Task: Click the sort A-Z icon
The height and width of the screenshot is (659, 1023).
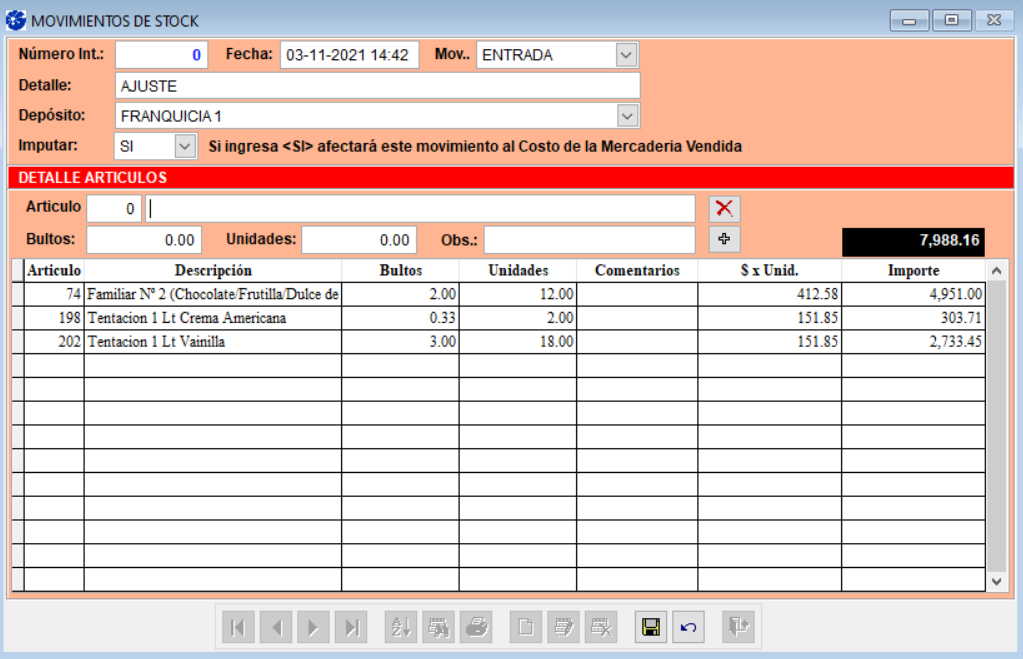Action: point(401,628)
